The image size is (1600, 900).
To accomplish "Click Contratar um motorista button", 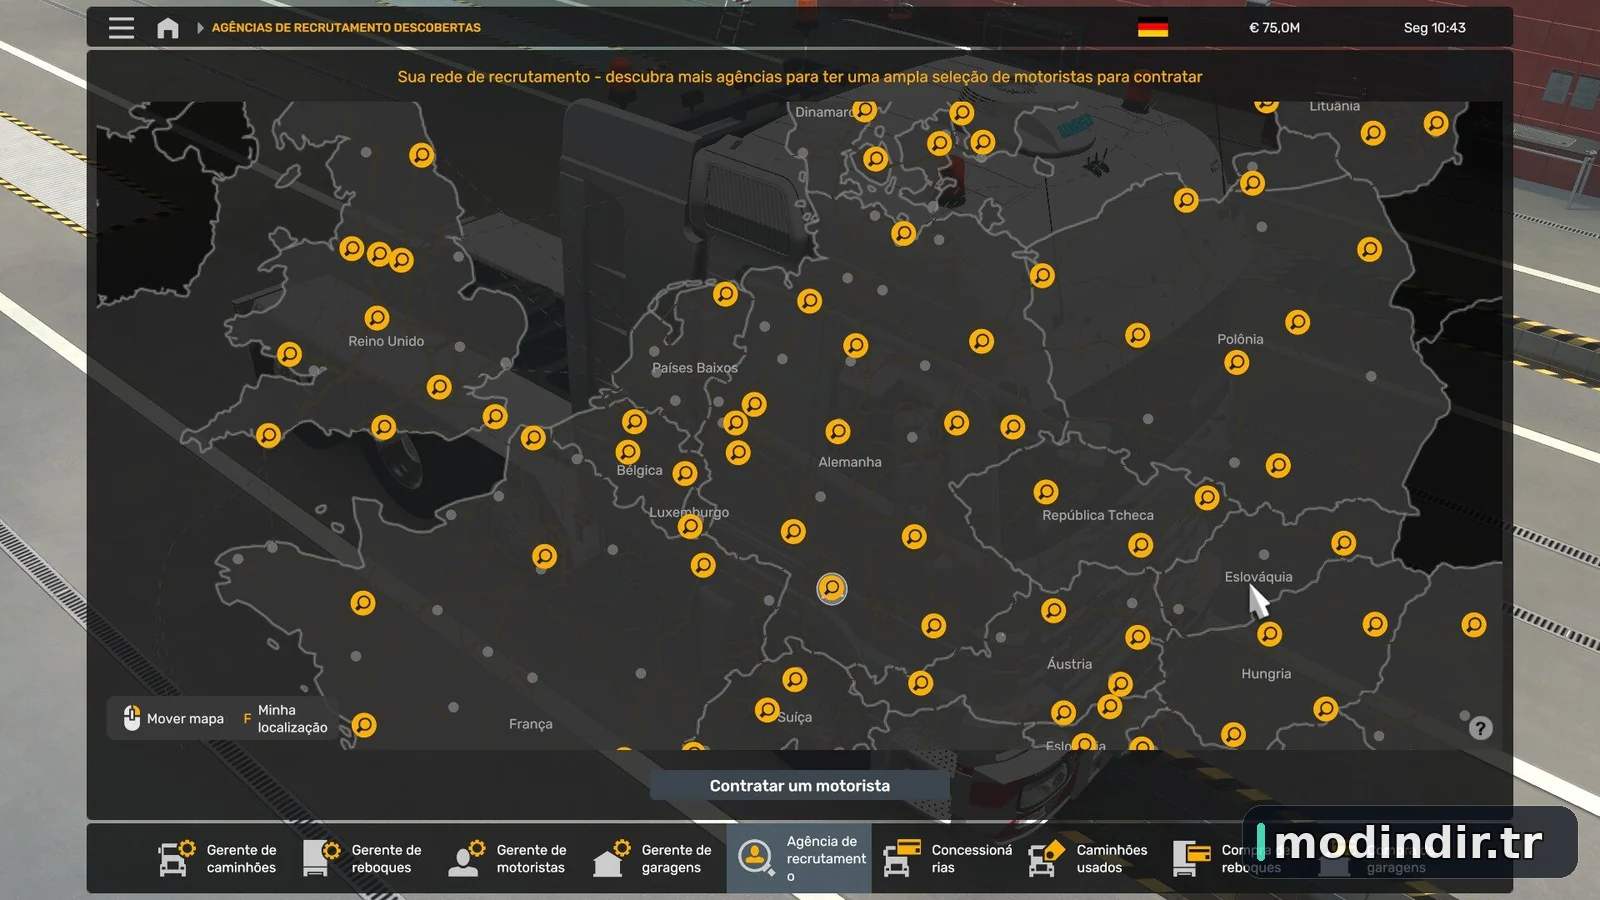I will coord(800,786).
